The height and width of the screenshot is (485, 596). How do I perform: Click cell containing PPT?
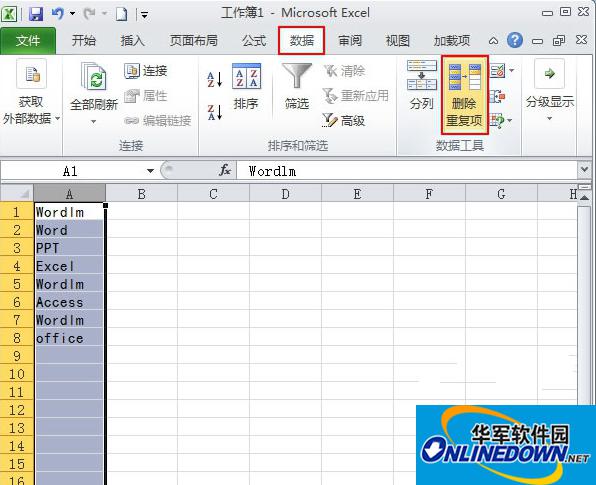pyautogui.click(x=69, y=248)
